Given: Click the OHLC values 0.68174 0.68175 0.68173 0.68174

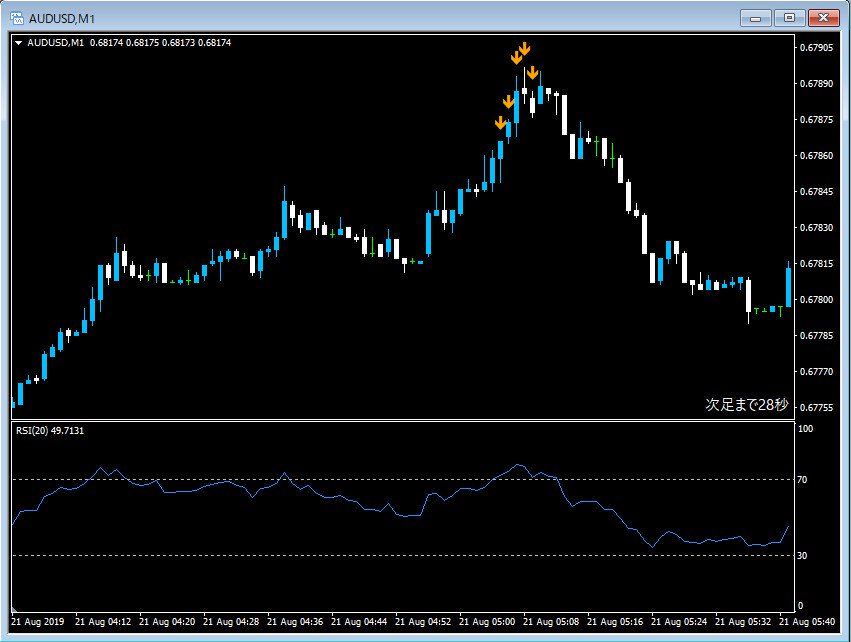Looking at the screenshot, I should point(160,42).
